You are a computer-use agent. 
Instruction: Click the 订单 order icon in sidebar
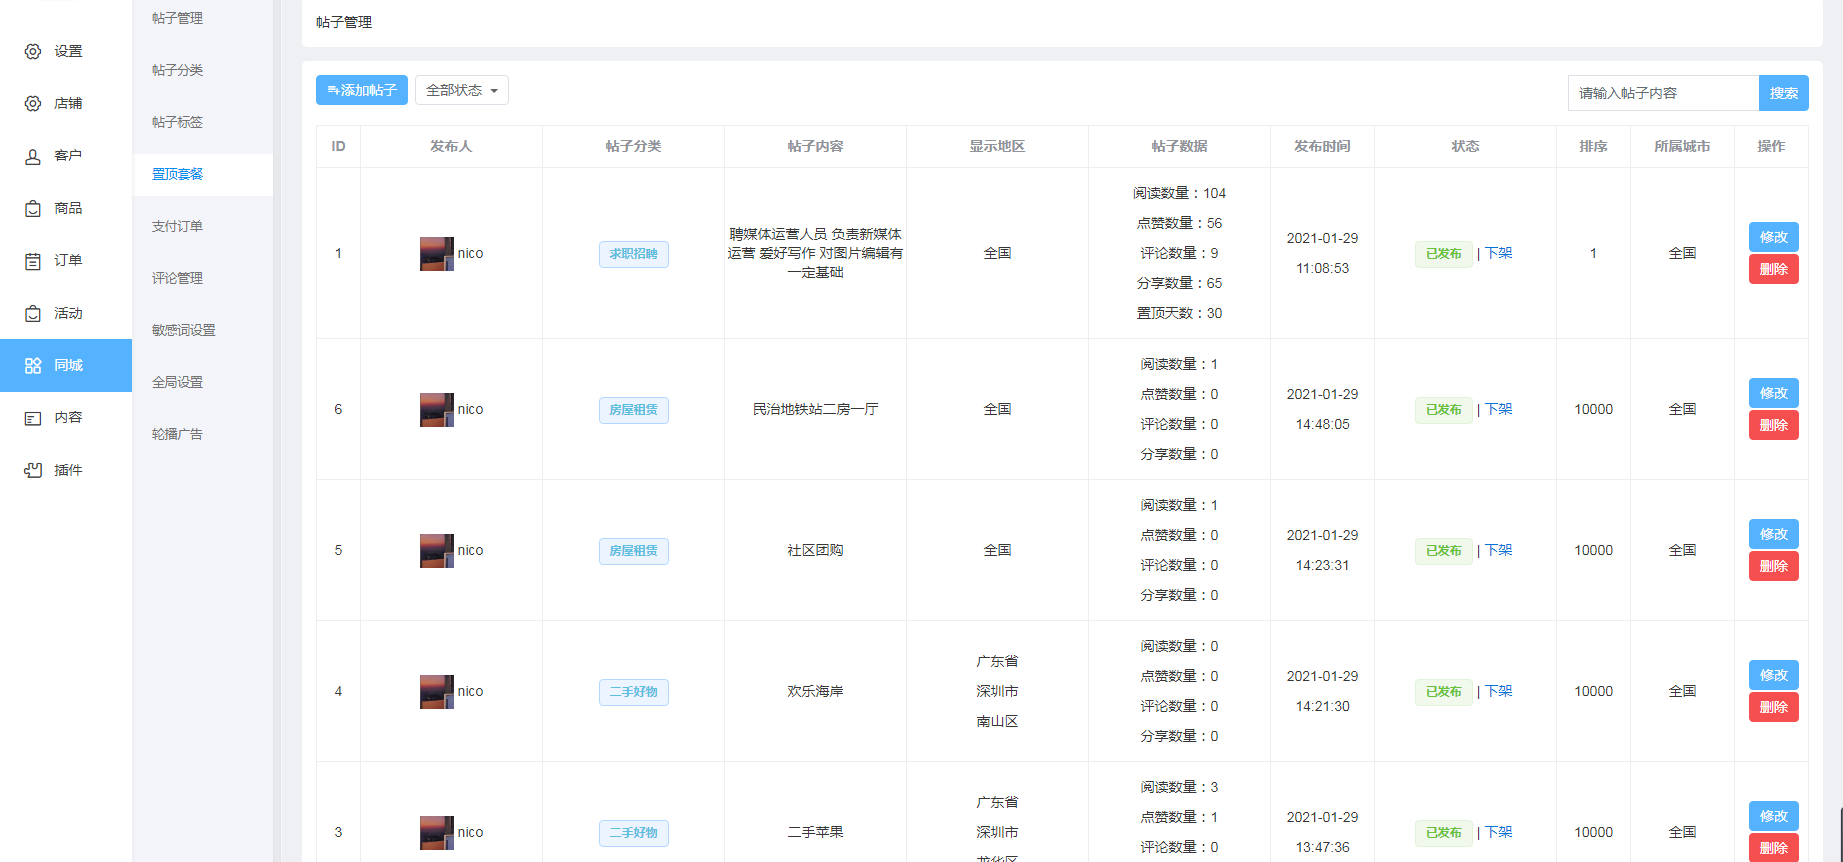click(x=33, y=261)
